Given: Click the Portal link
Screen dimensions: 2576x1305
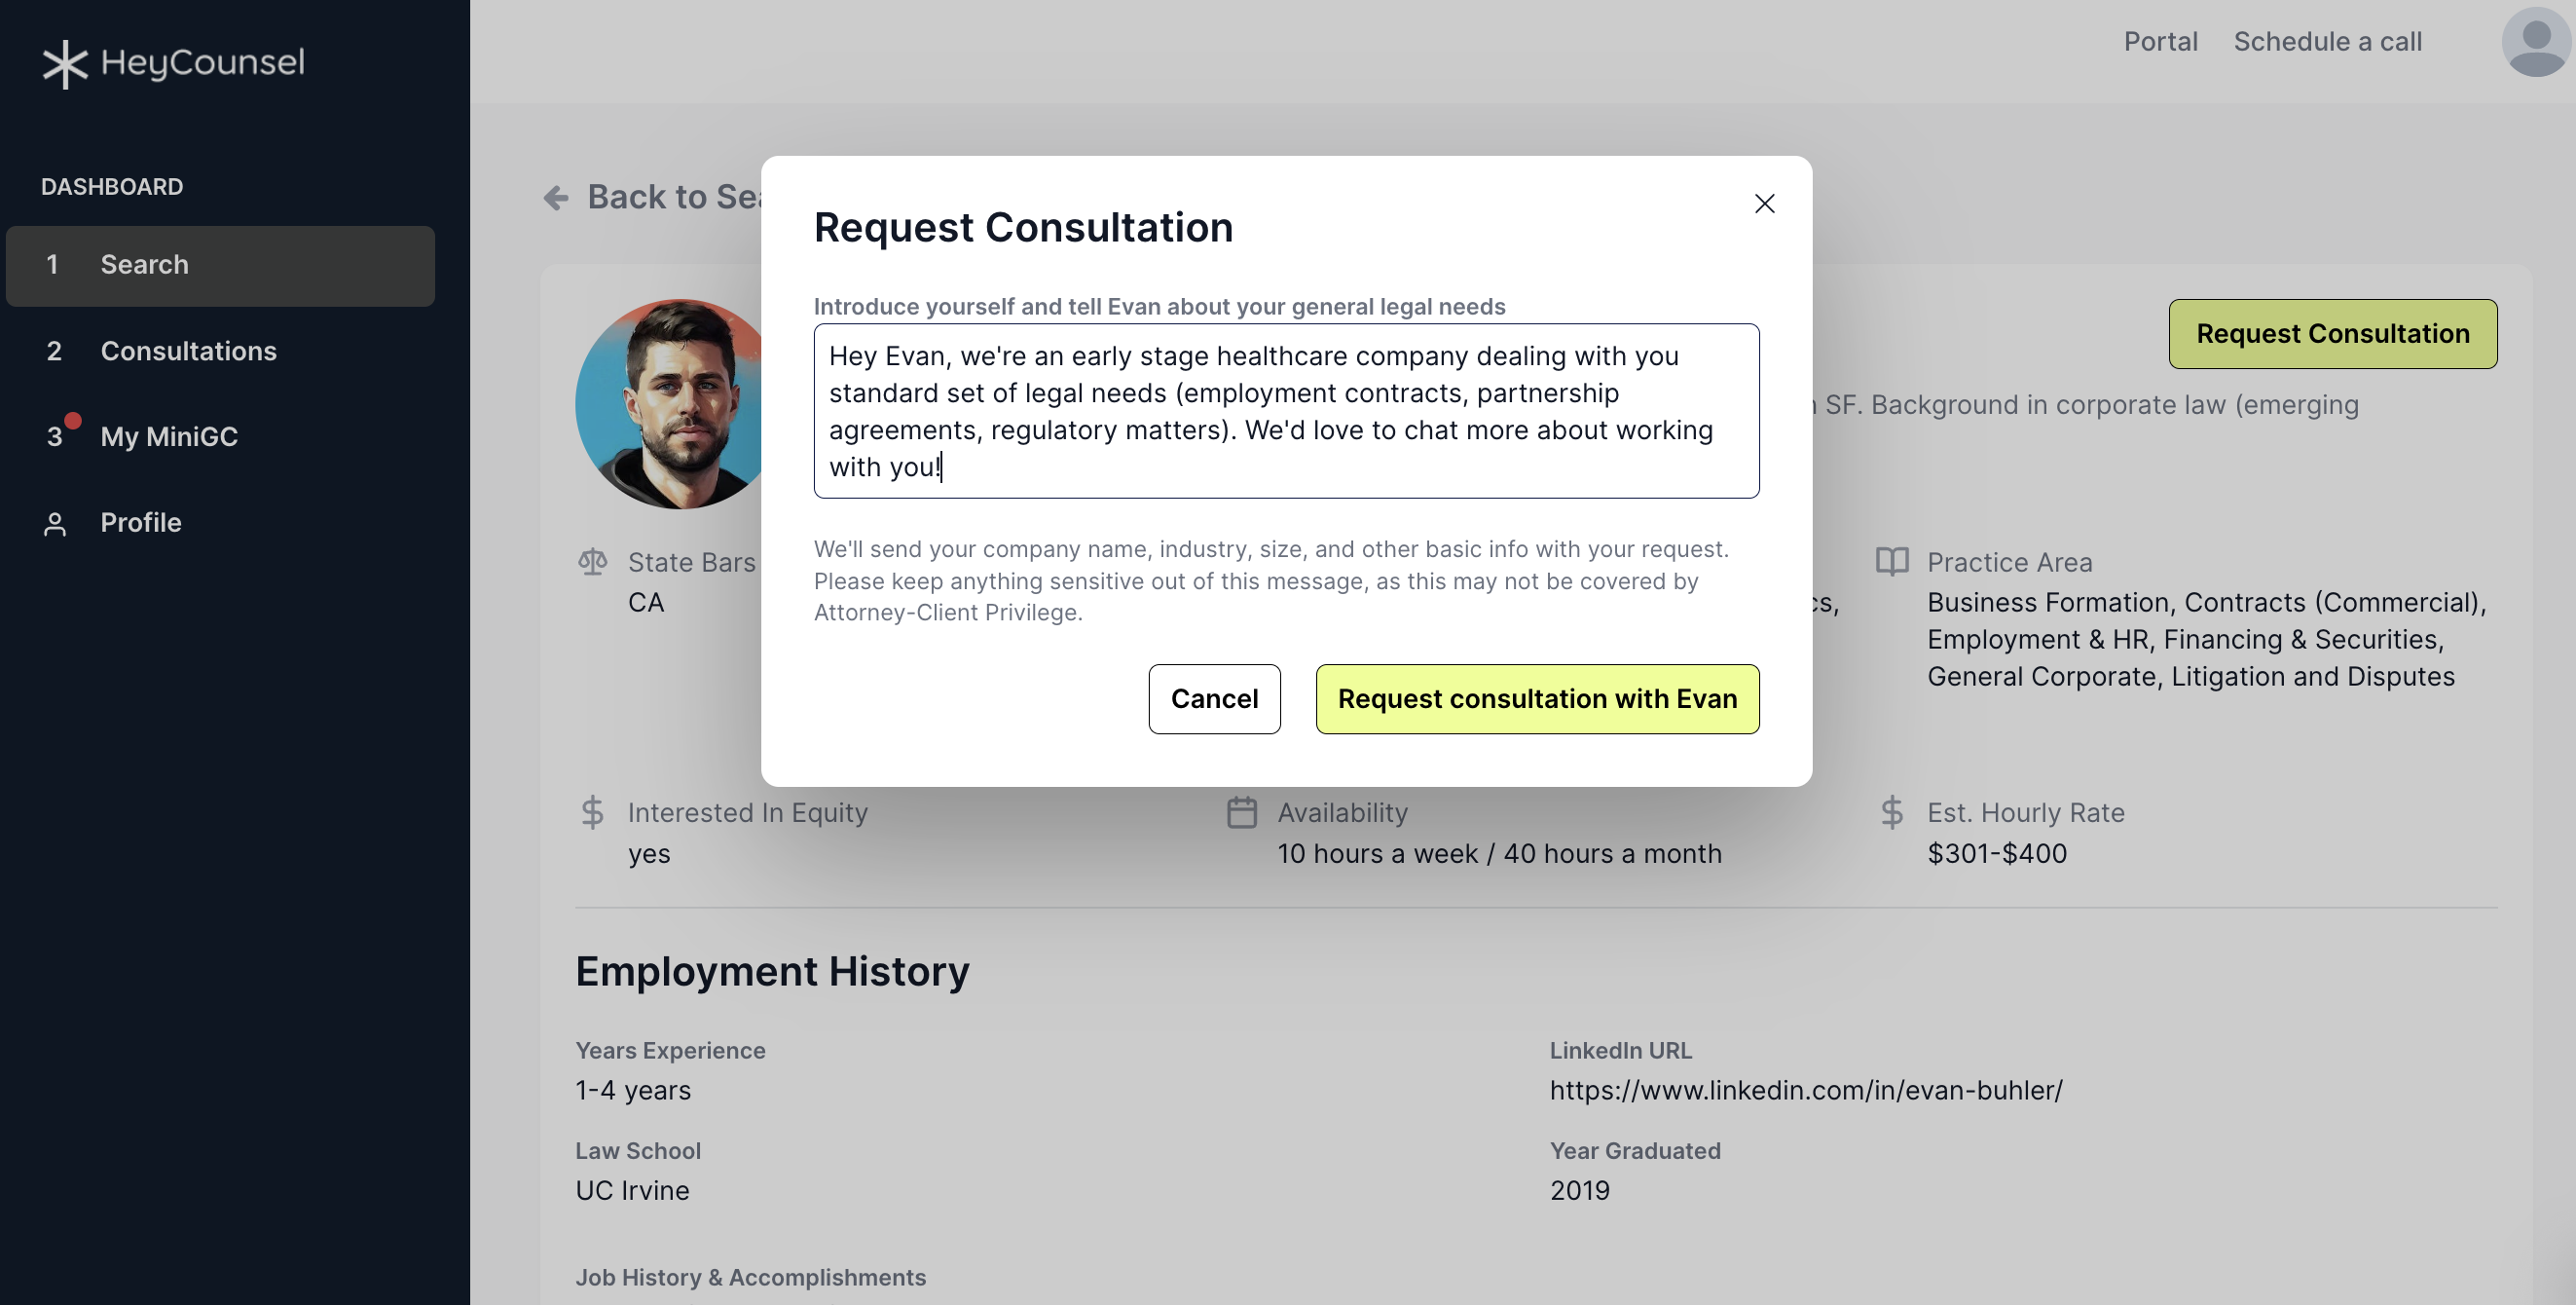Looking at the screenshot, I should [x=2160, y=42].
